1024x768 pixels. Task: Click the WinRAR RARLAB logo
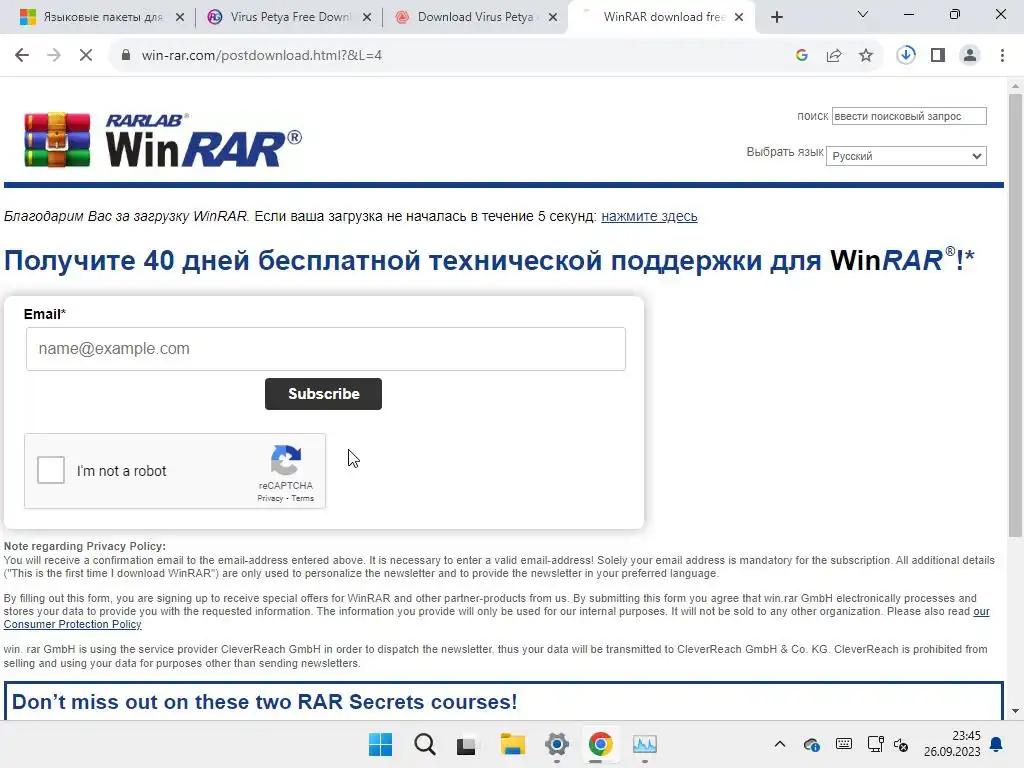[163, 139]
